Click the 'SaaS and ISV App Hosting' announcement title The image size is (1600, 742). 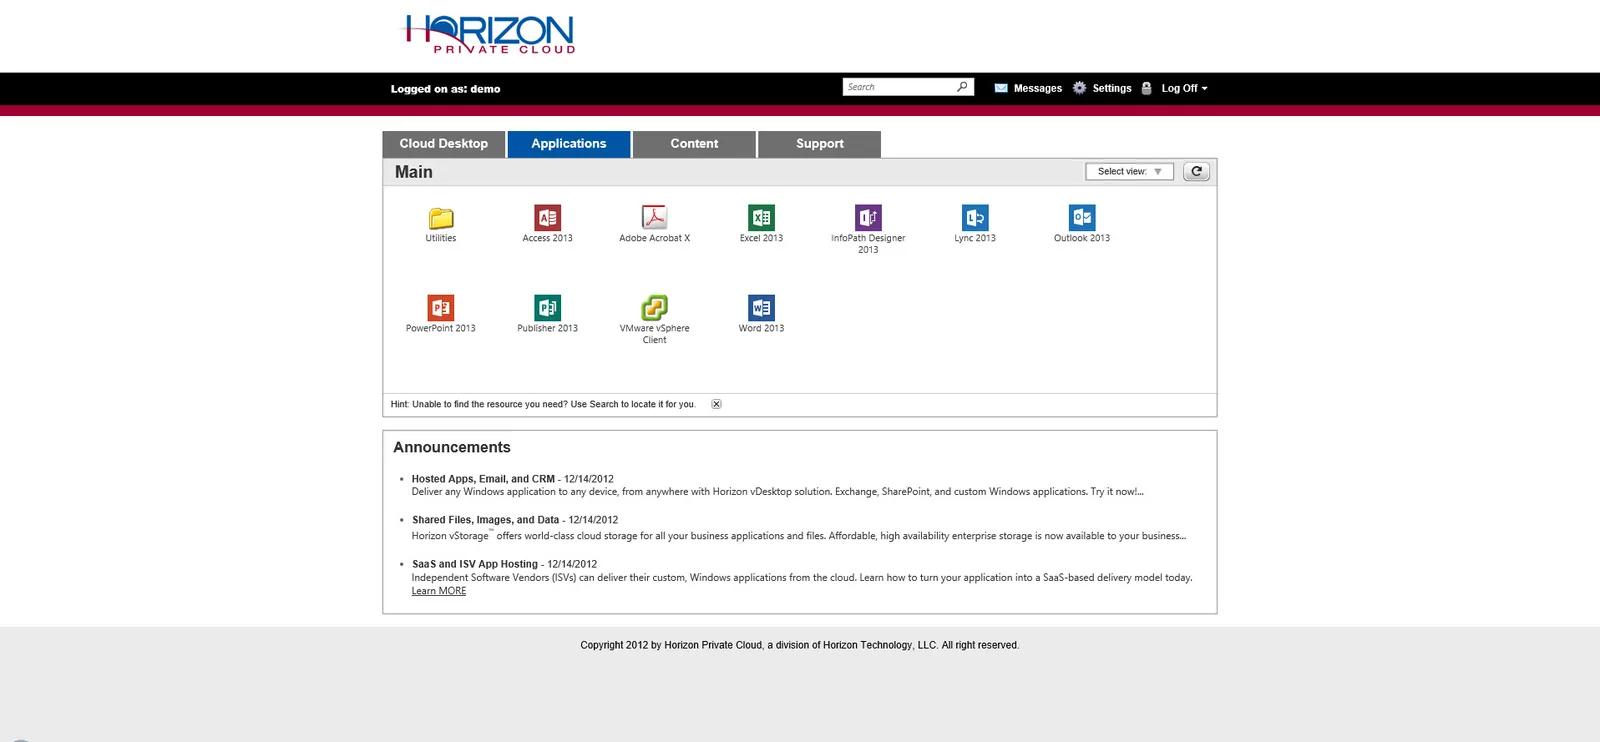(x=475, y=564)
